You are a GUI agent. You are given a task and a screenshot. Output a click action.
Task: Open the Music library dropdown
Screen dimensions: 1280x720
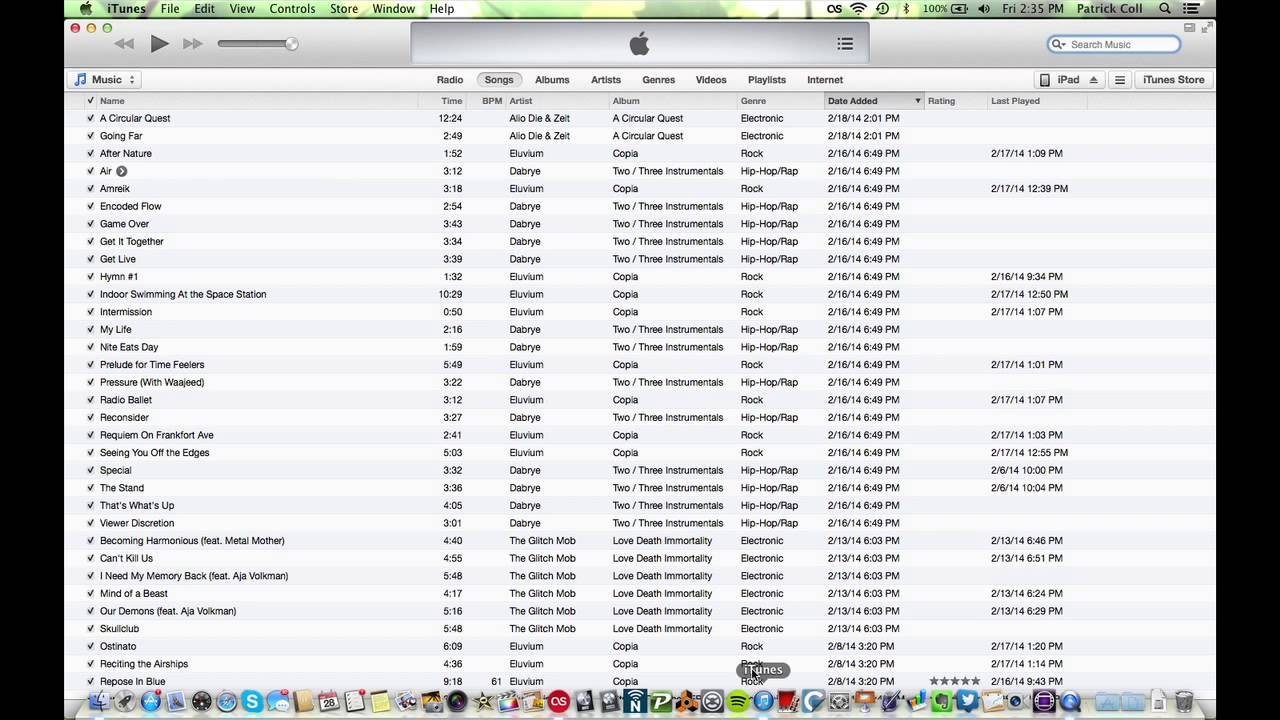point(104,80)
